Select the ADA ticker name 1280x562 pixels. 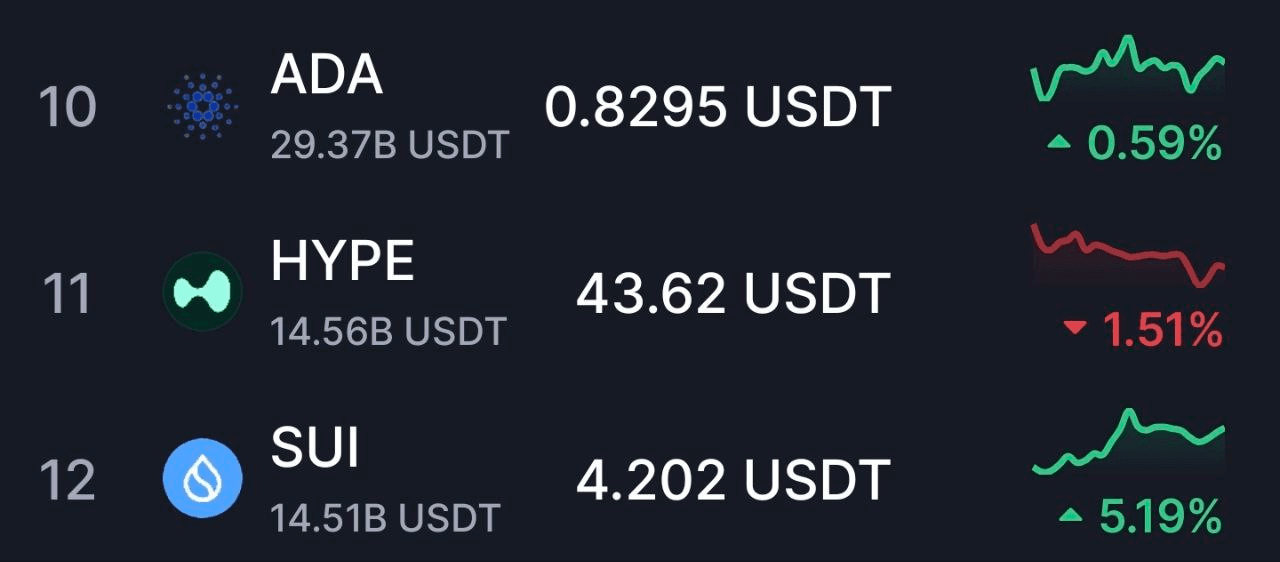[x=327, y=74]
